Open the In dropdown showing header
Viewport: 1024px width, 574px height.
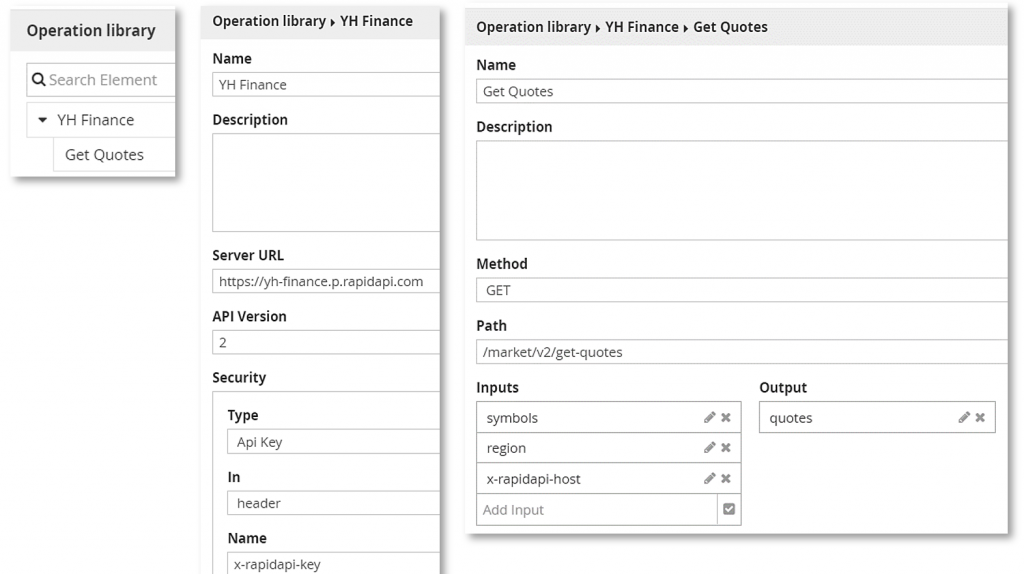click(x=333, y=503)
